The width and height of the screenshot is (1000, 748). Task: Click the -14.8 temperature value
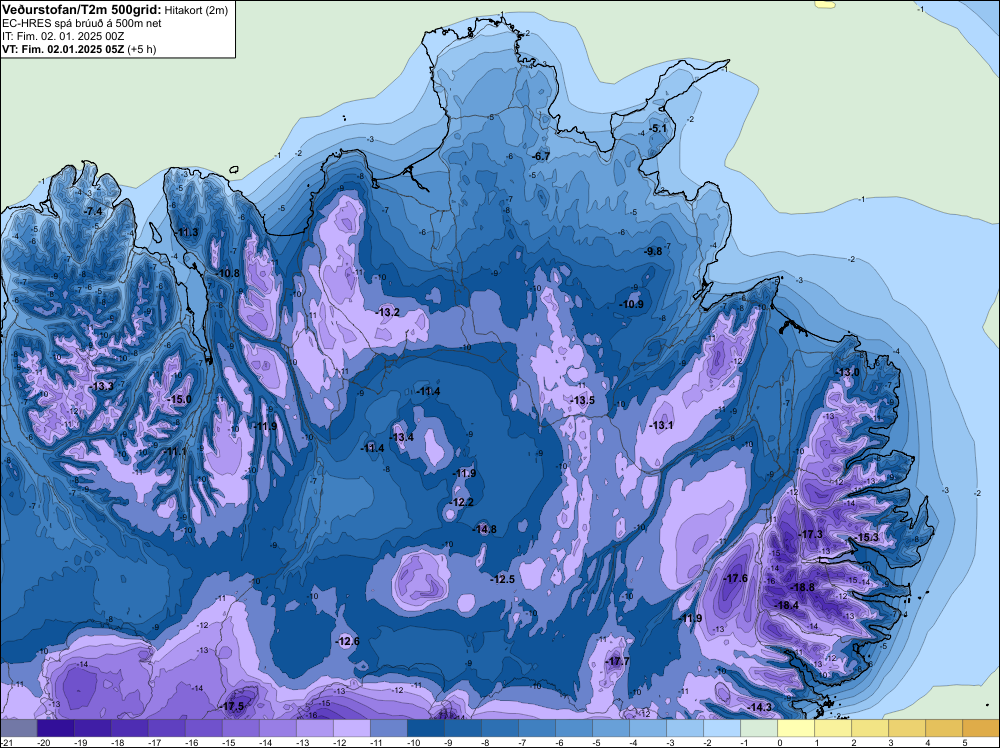pos(483,529)
